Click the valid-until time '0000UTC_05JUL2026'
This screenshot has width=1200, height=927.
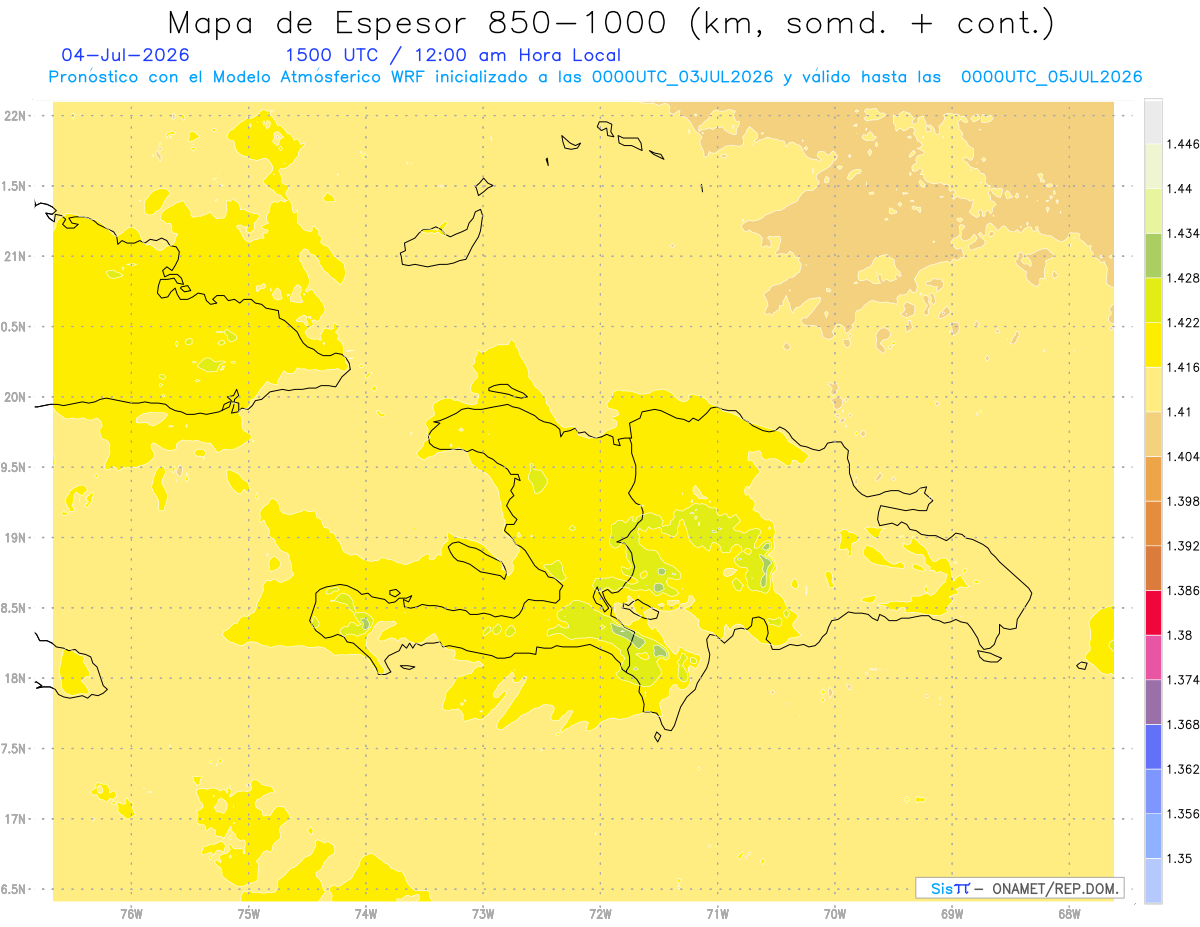[1051, 77]
